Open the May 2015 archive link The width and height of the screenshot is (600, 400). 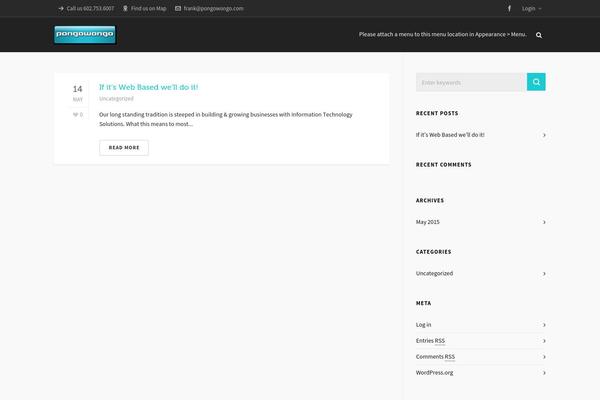428,222
